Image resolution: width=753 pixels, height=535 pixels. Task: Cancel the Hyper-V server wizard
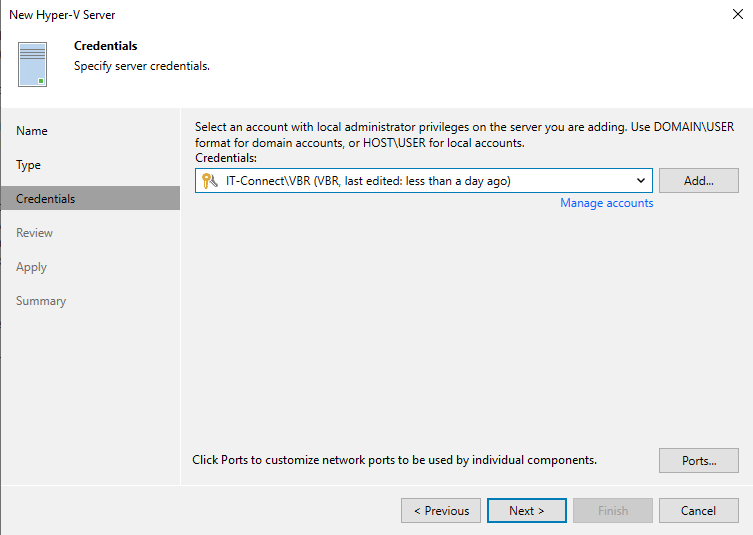click(698, 511)
